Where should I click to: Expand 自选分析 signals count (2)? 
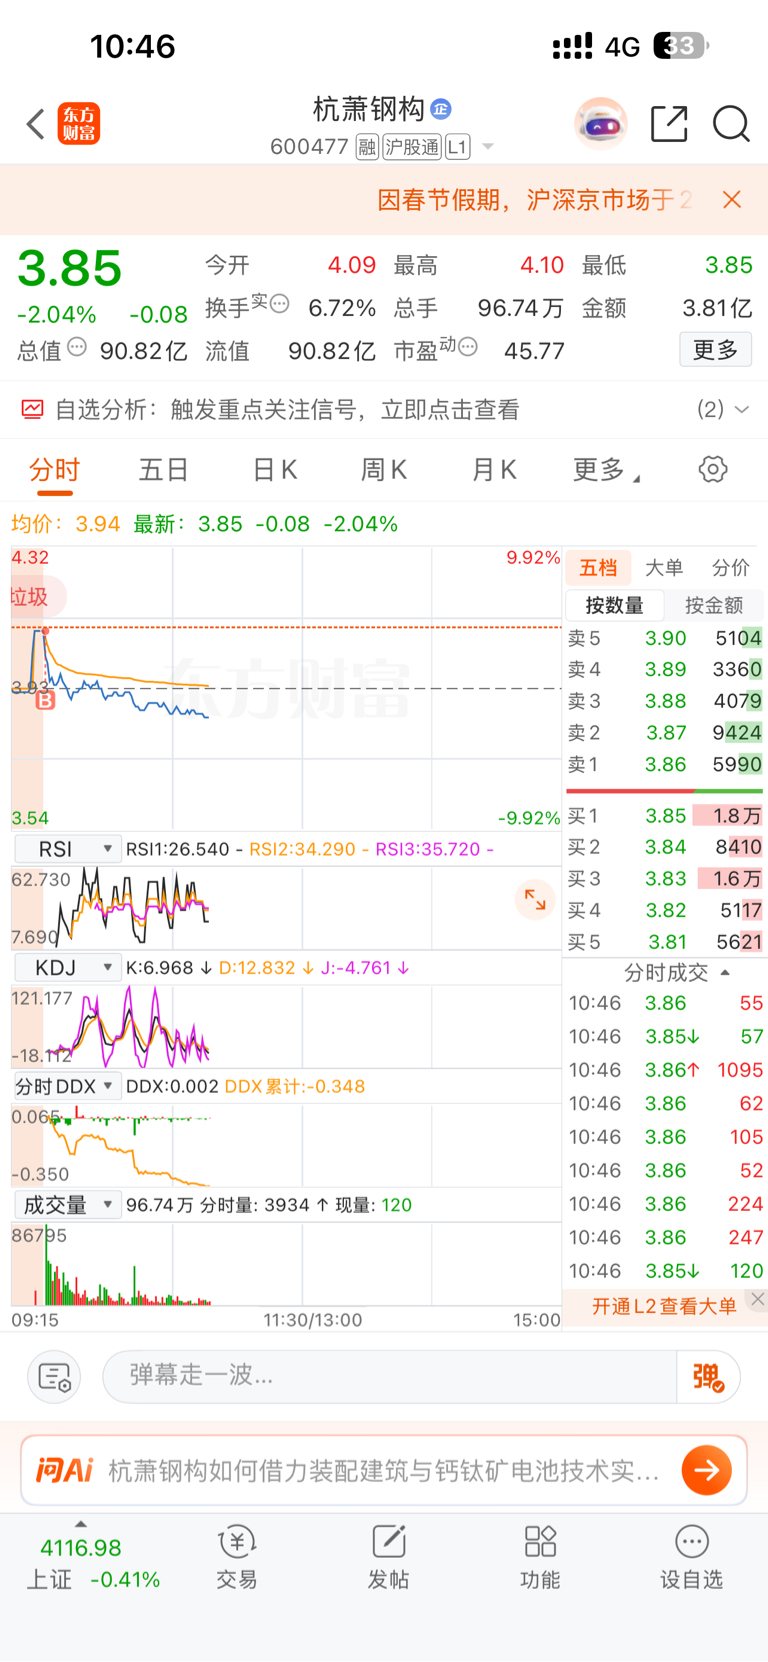point(723,409)
